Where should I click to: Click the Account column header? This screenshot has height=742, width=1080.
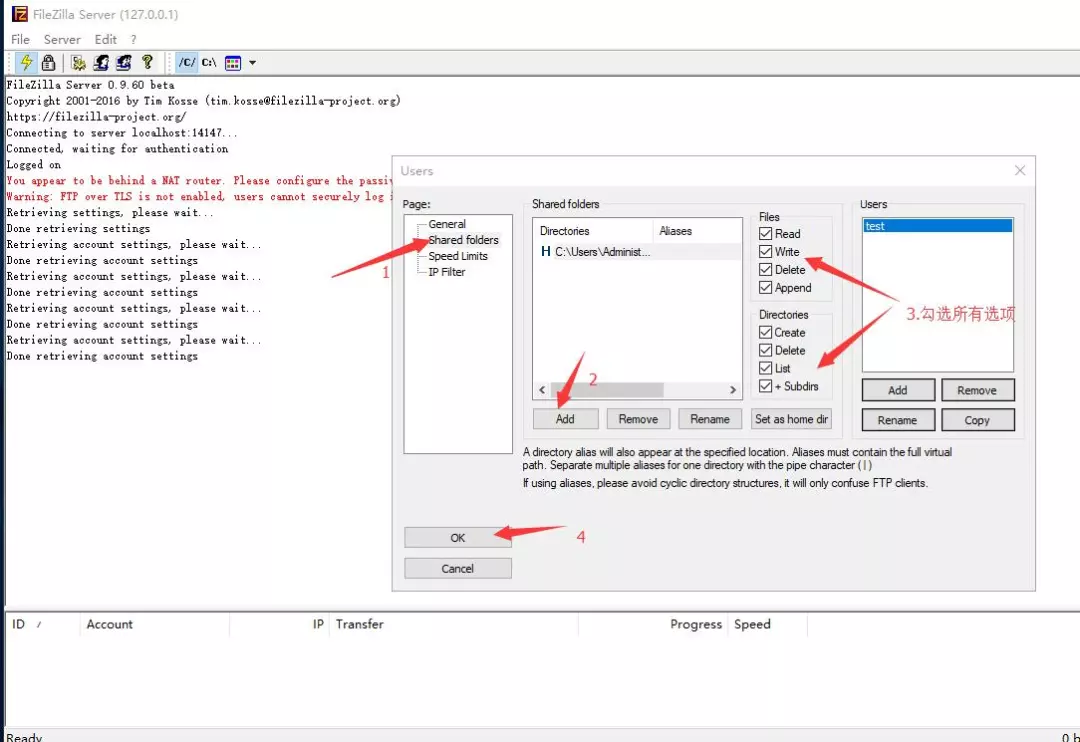click(154, 624)
